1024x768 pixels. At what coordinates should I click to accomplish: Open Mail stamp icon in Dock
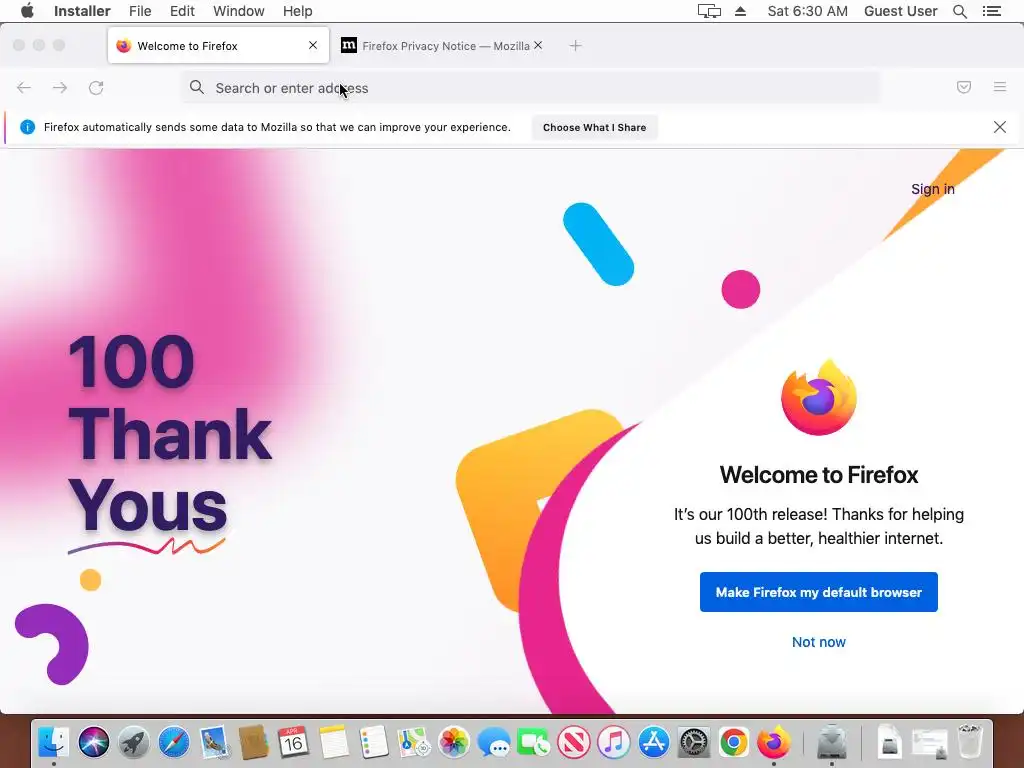click(214, 742)
